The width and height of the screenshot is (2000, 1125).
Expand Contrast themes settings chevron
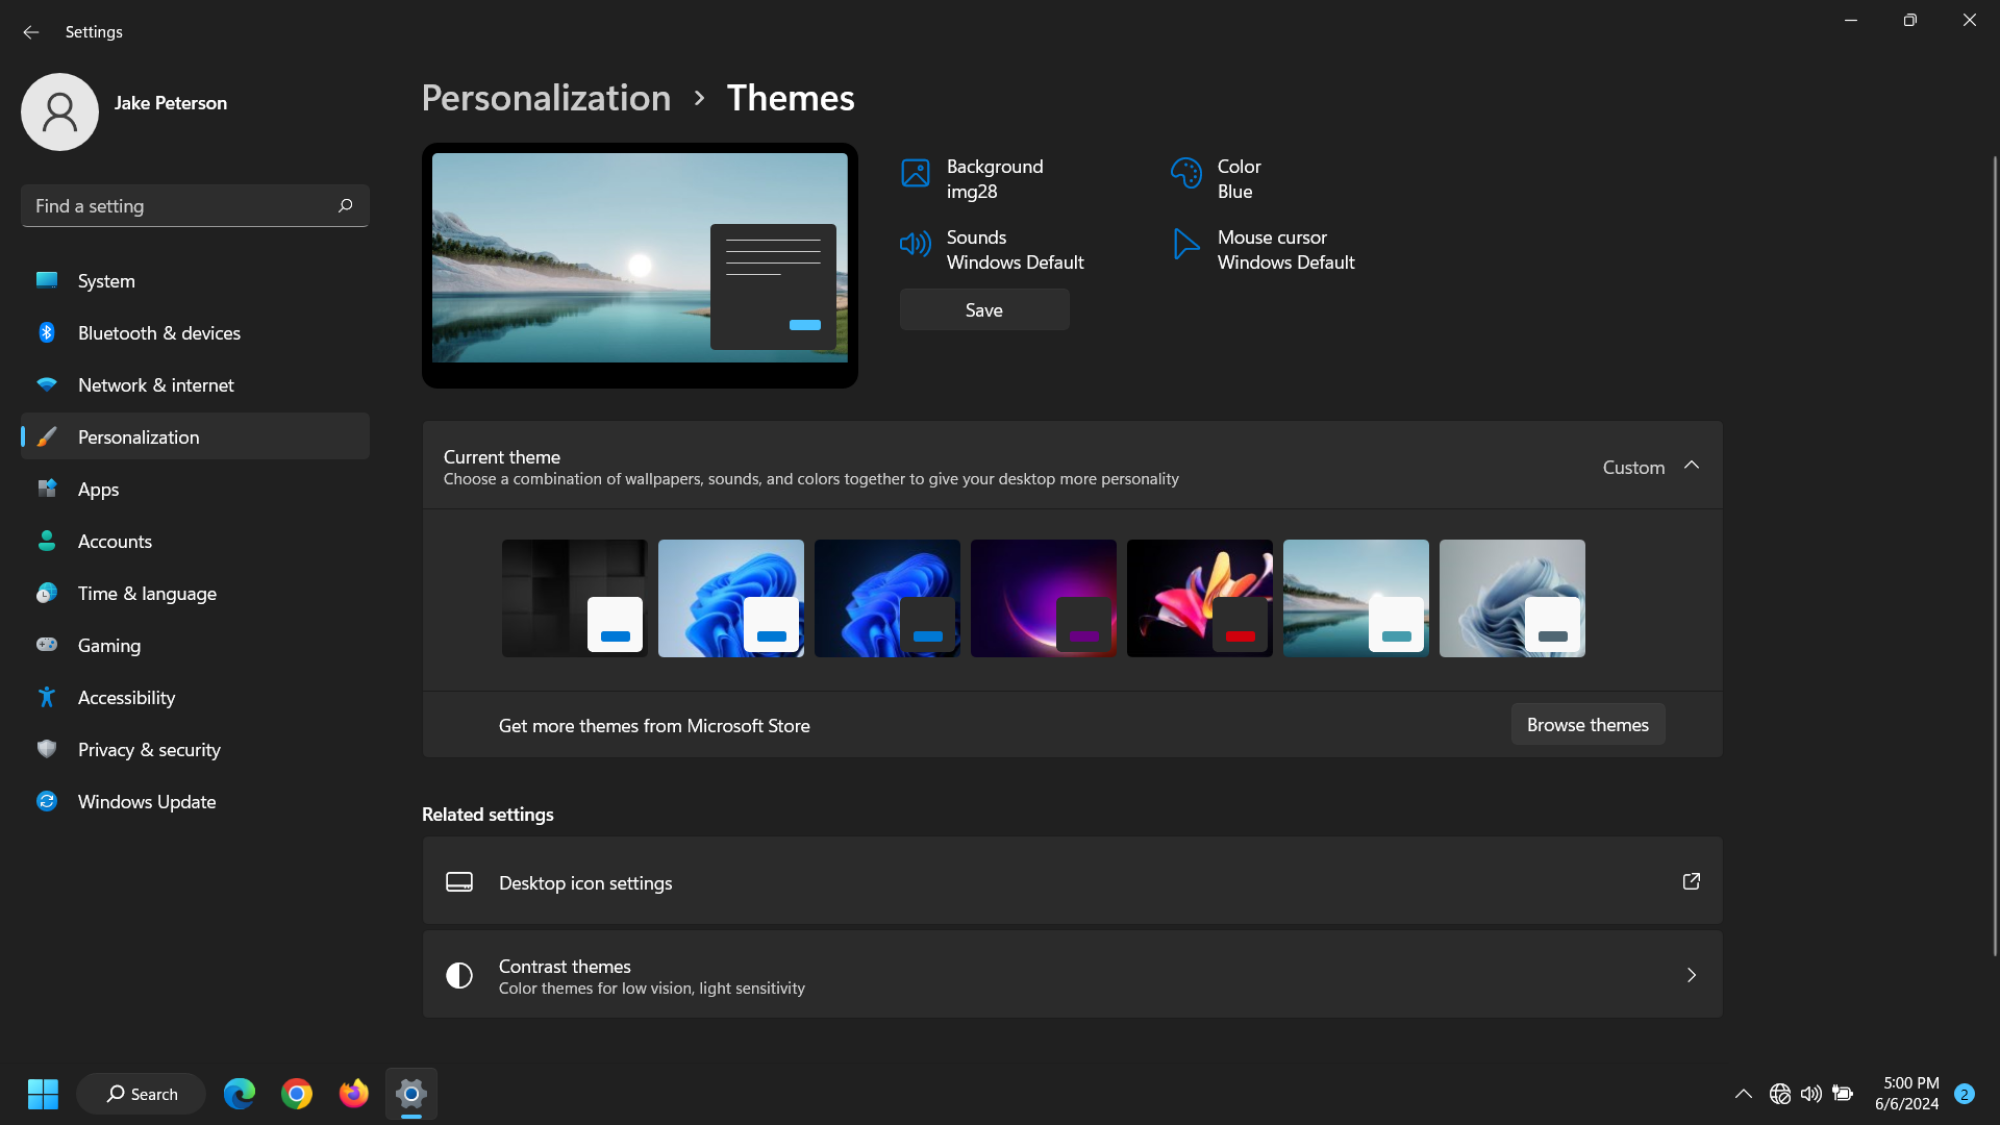click(1691, 974)
